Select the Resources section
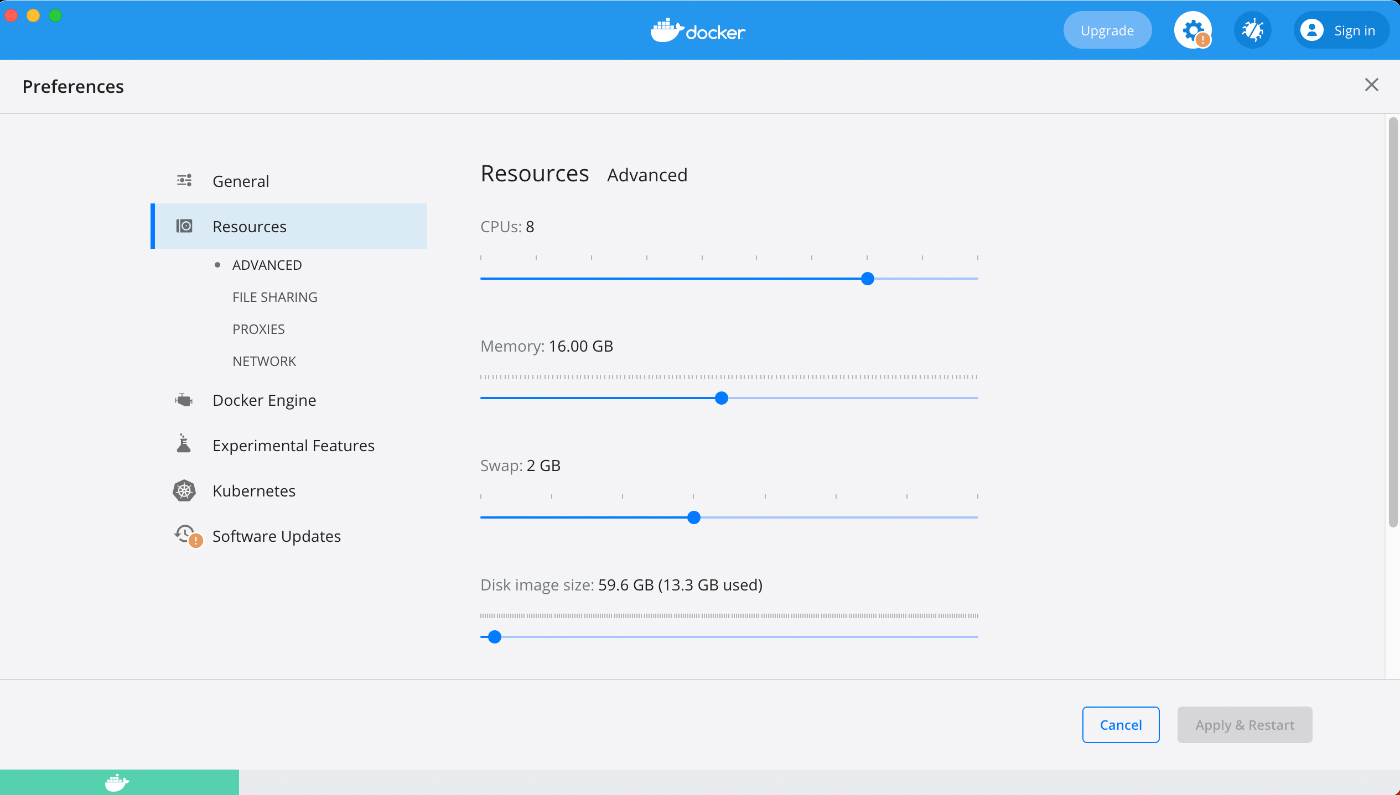This screenshot has height=795, width=1400. (x=289, y=226)
